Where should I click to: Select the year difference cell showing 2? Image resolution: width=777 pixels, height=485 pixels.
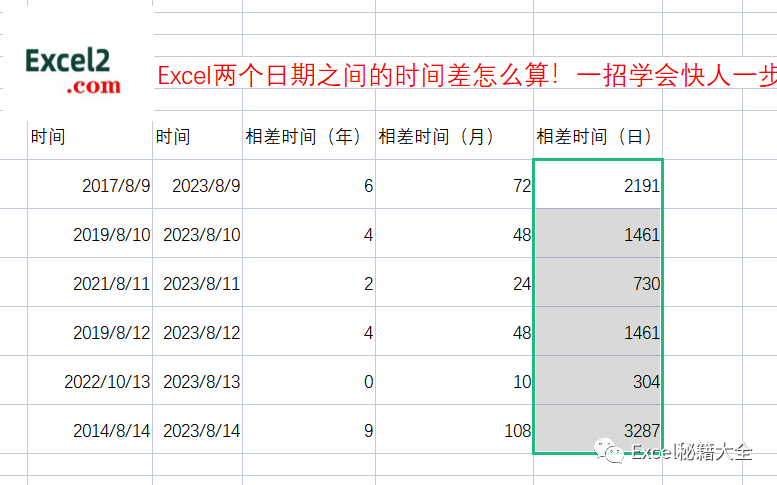click(309, 282)
